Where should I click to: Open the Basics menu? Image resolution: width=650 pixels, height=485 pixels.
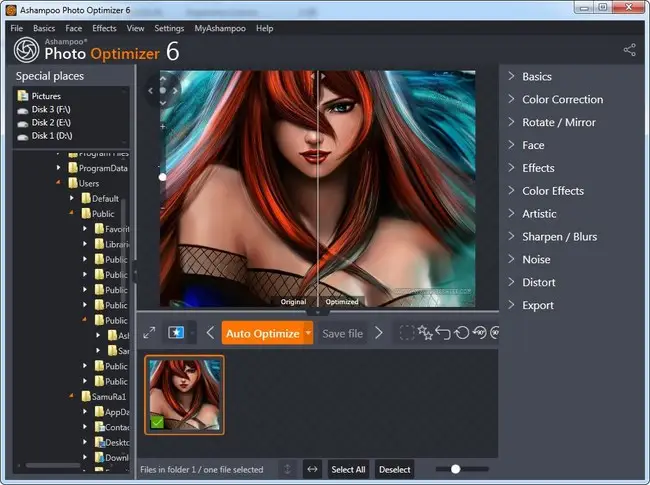44,28
